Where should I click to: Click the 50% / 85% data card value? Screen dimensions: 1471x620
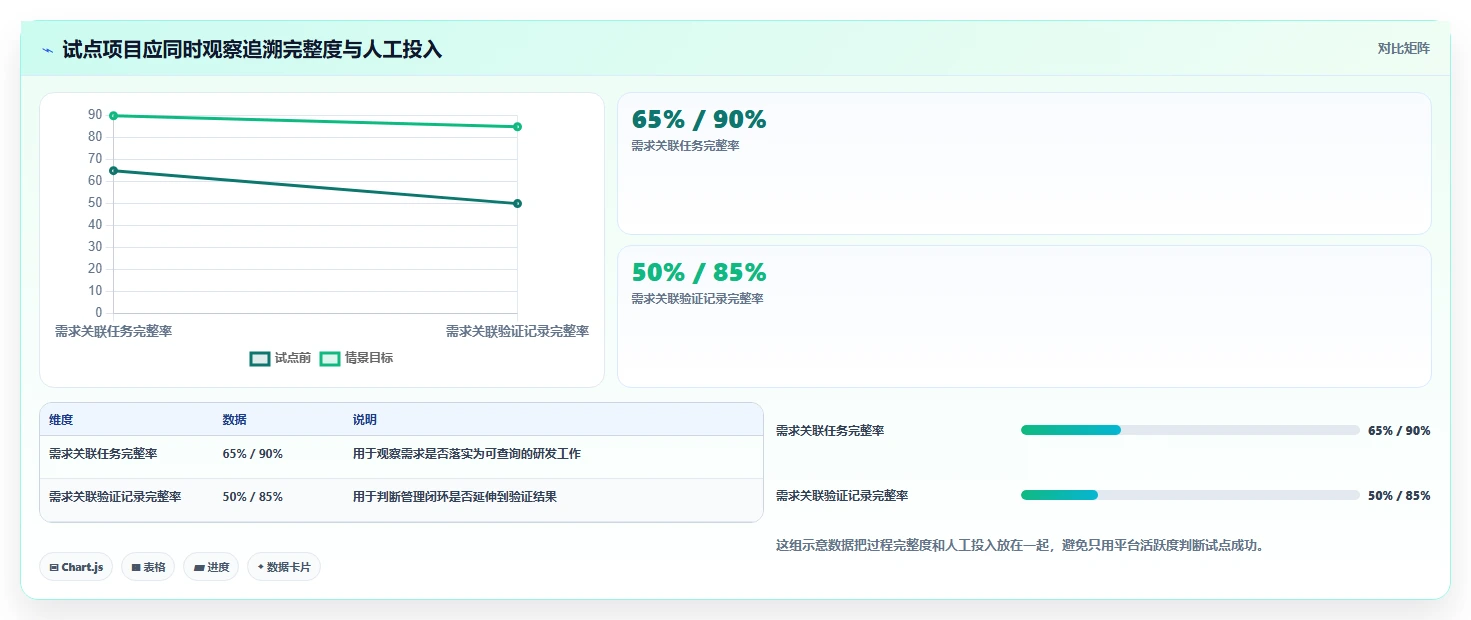(x=699, y=273)
